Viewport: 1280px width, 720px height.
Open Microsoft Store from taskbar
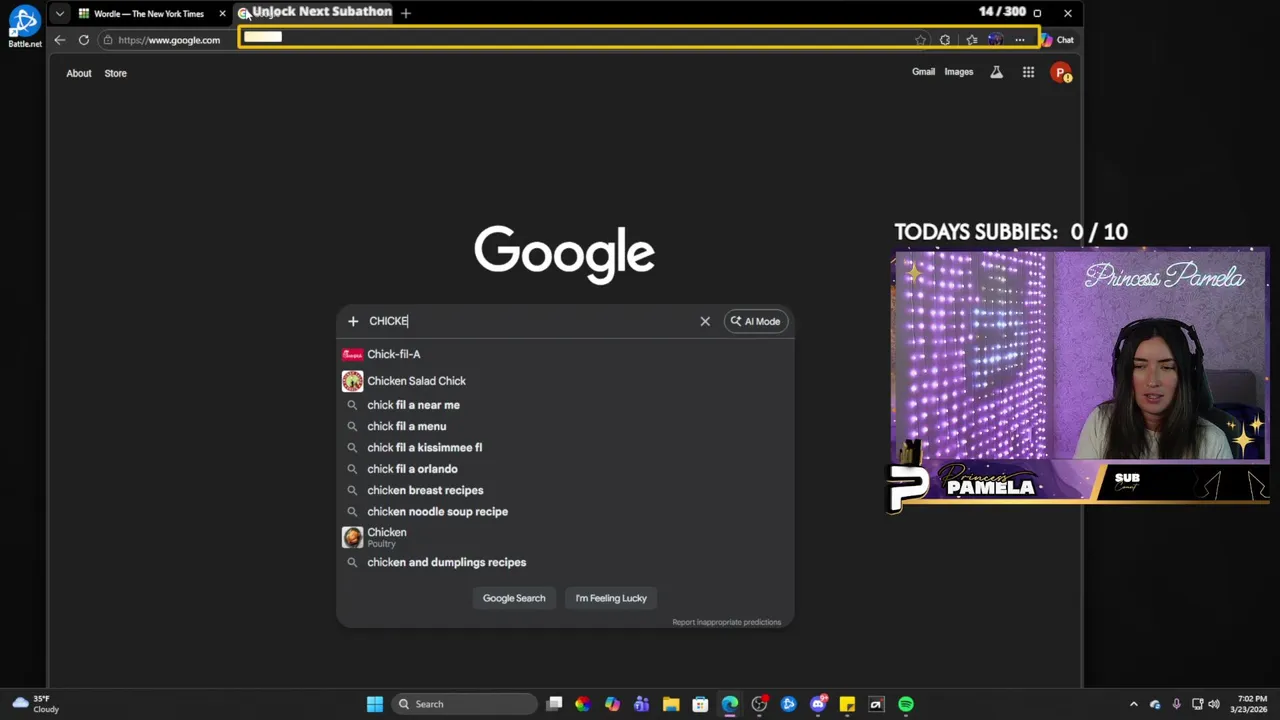point(700,704)
